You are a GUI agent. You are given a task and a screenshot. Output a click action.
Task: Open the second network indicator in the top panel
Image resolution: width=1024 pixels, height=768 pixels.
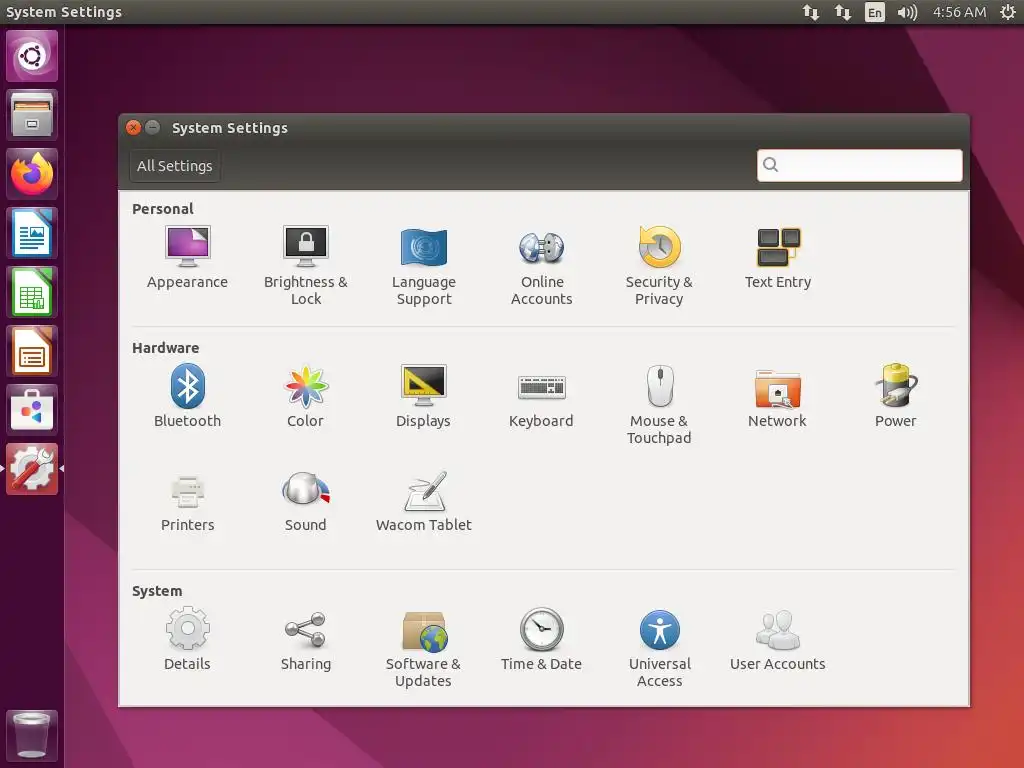pyautogui.click(x=842, y=12)
